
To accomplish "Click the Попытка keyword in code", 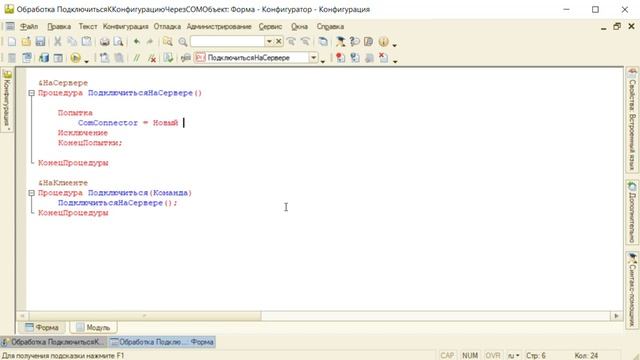I will pos(75,113).
